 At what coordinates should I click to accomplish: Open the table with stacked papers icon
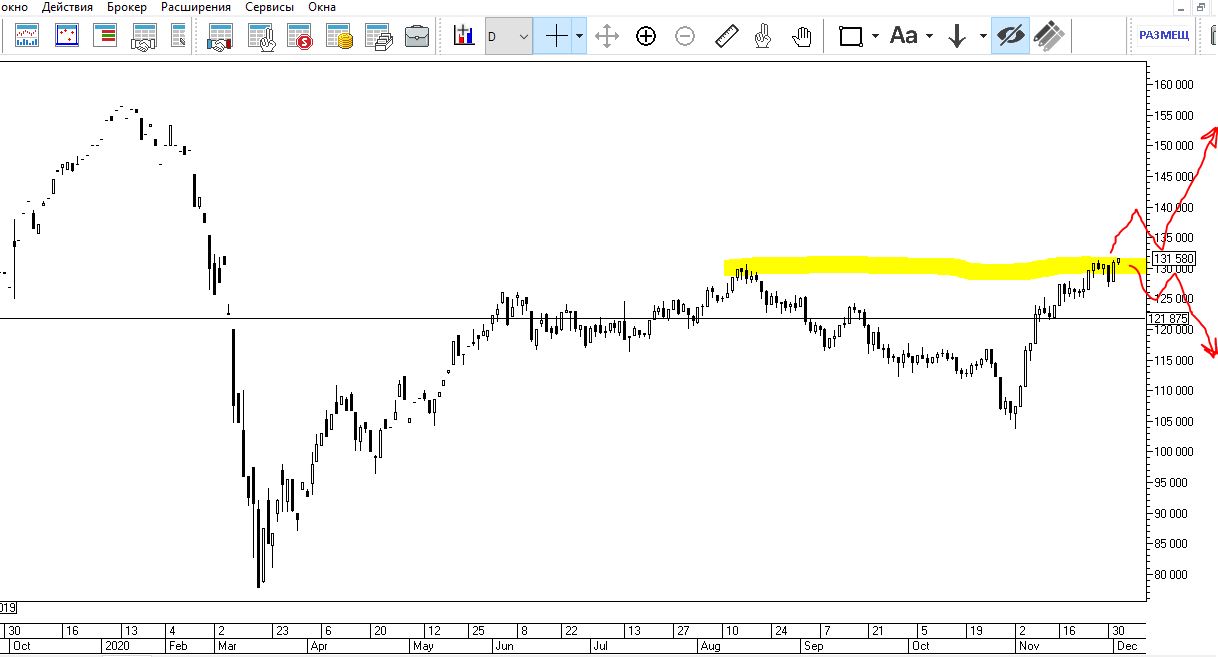click(378, 37)
